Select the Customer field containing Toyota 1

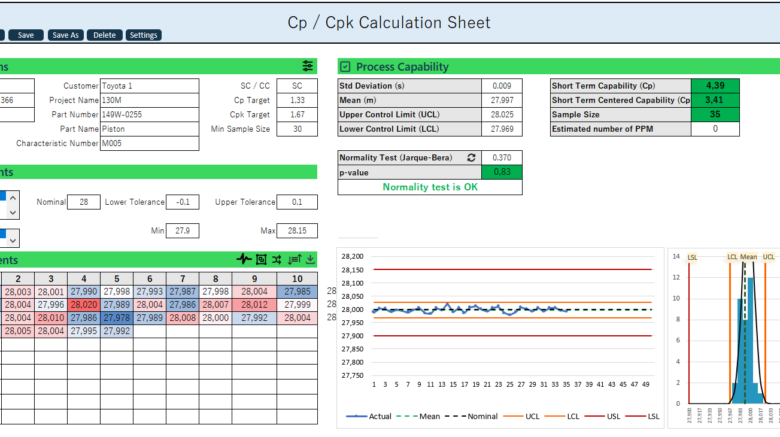coord(149,86)
